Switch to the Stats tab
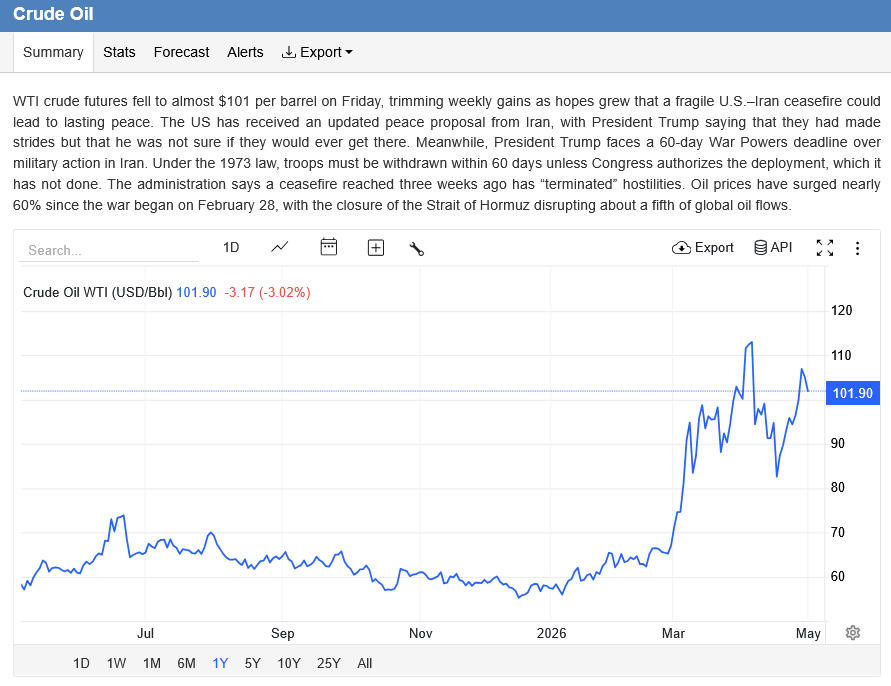Image resolution: width=891 pixels, height=686 pixels. click(119, 52)
